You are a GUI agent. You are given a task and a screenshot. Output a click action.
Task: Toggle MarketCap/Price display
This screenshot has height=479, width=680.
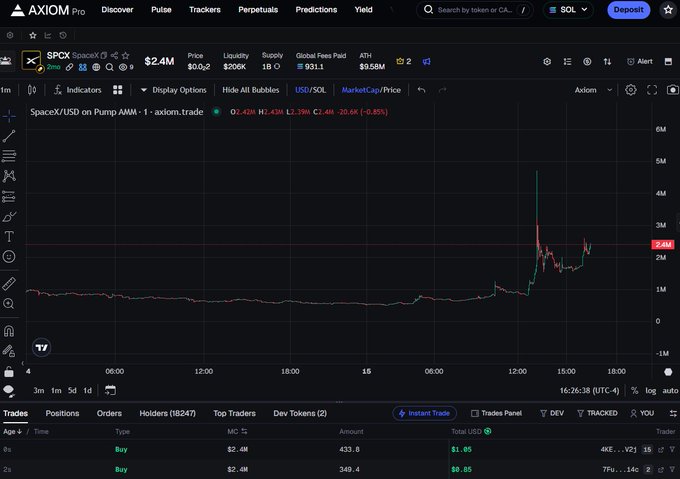[371, 90]
